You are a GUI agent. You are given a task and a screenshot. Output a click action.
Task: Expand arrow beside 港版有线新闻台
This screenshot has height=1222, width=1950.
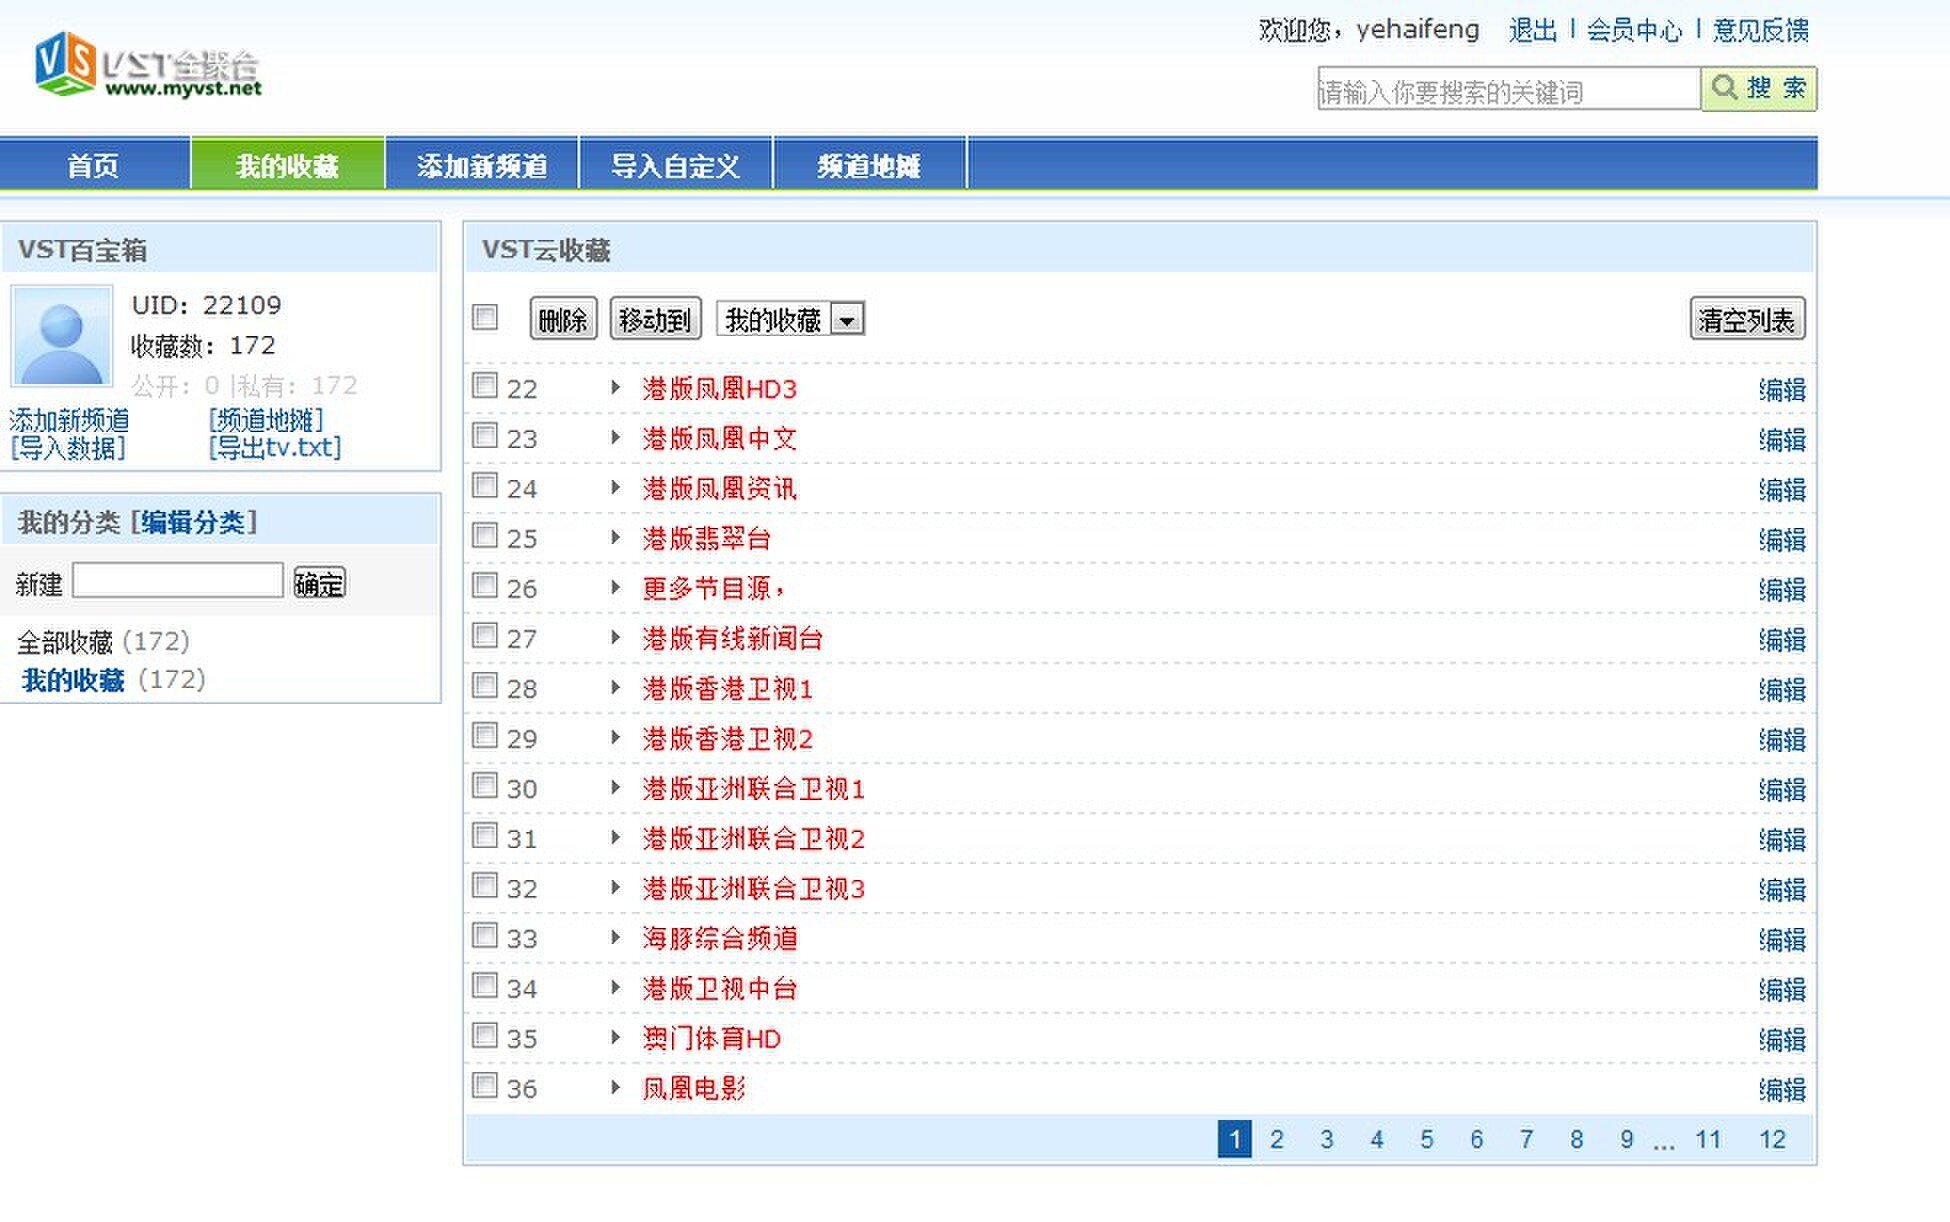pos(616,638)
